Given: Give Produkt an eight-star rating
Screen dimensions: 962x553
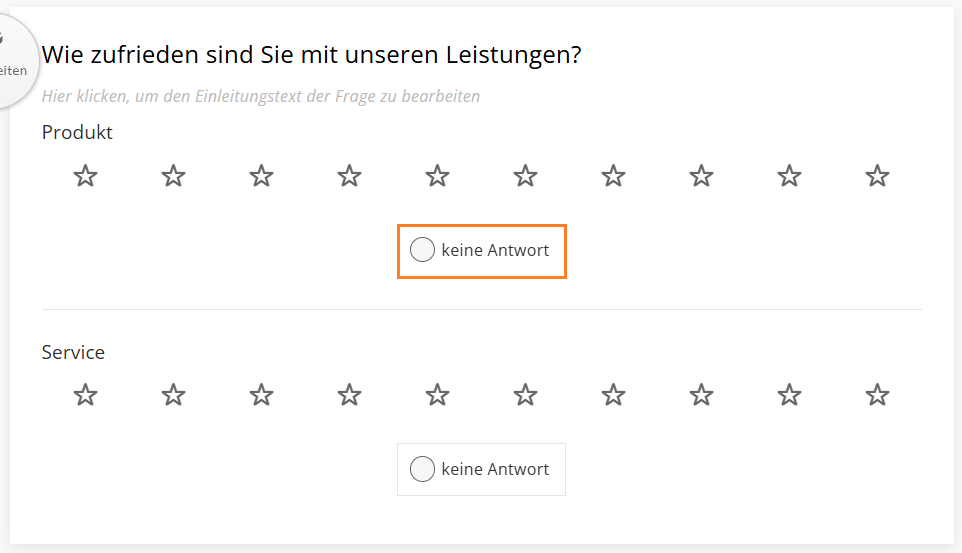Looking at the screenshot, I should coord(702,177).
